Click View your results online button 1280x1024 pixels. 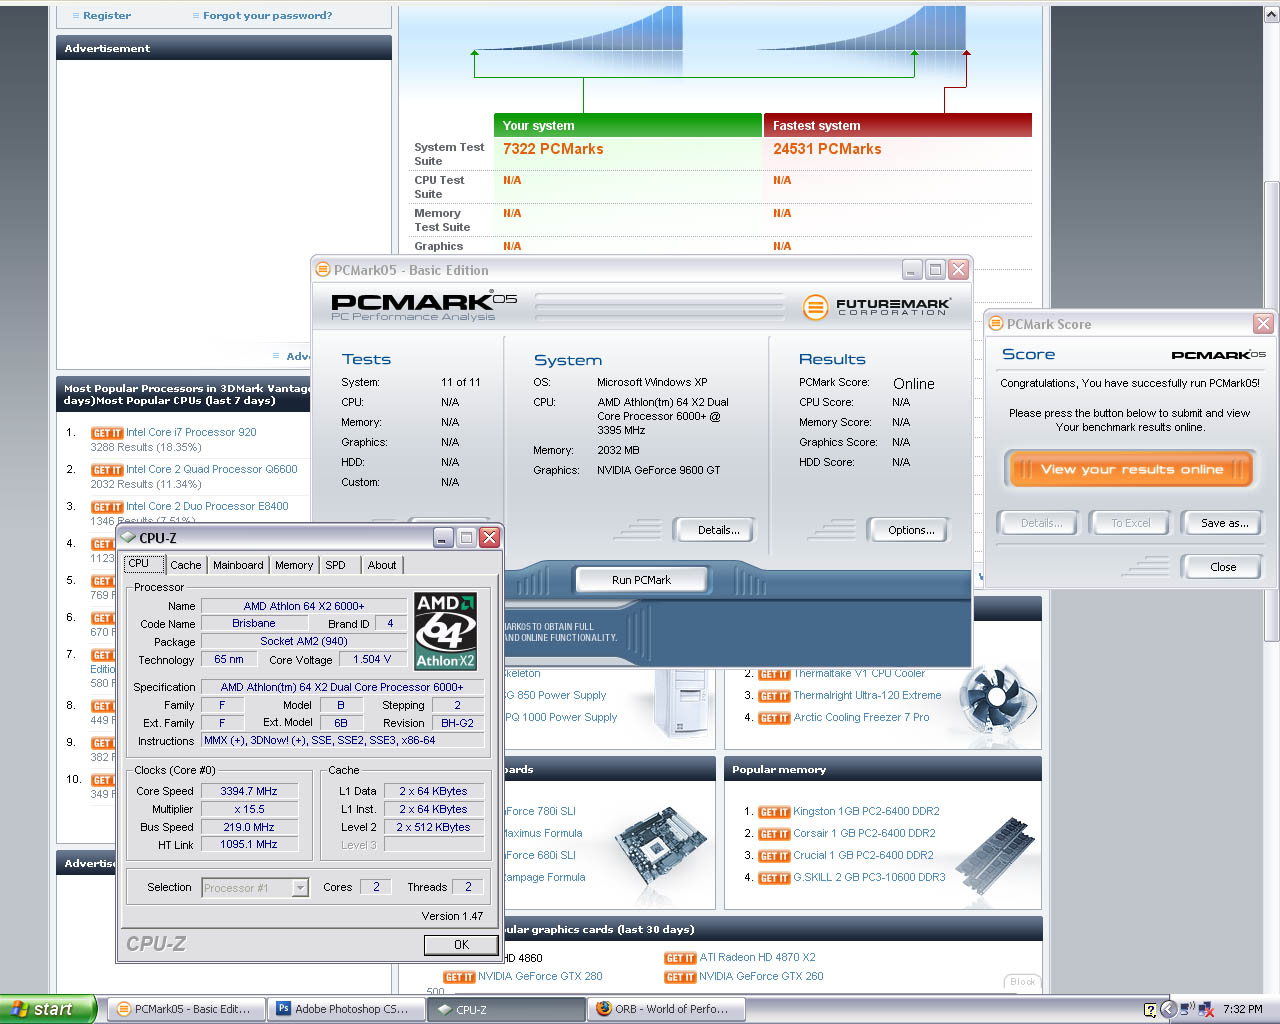pos(1131,469)
